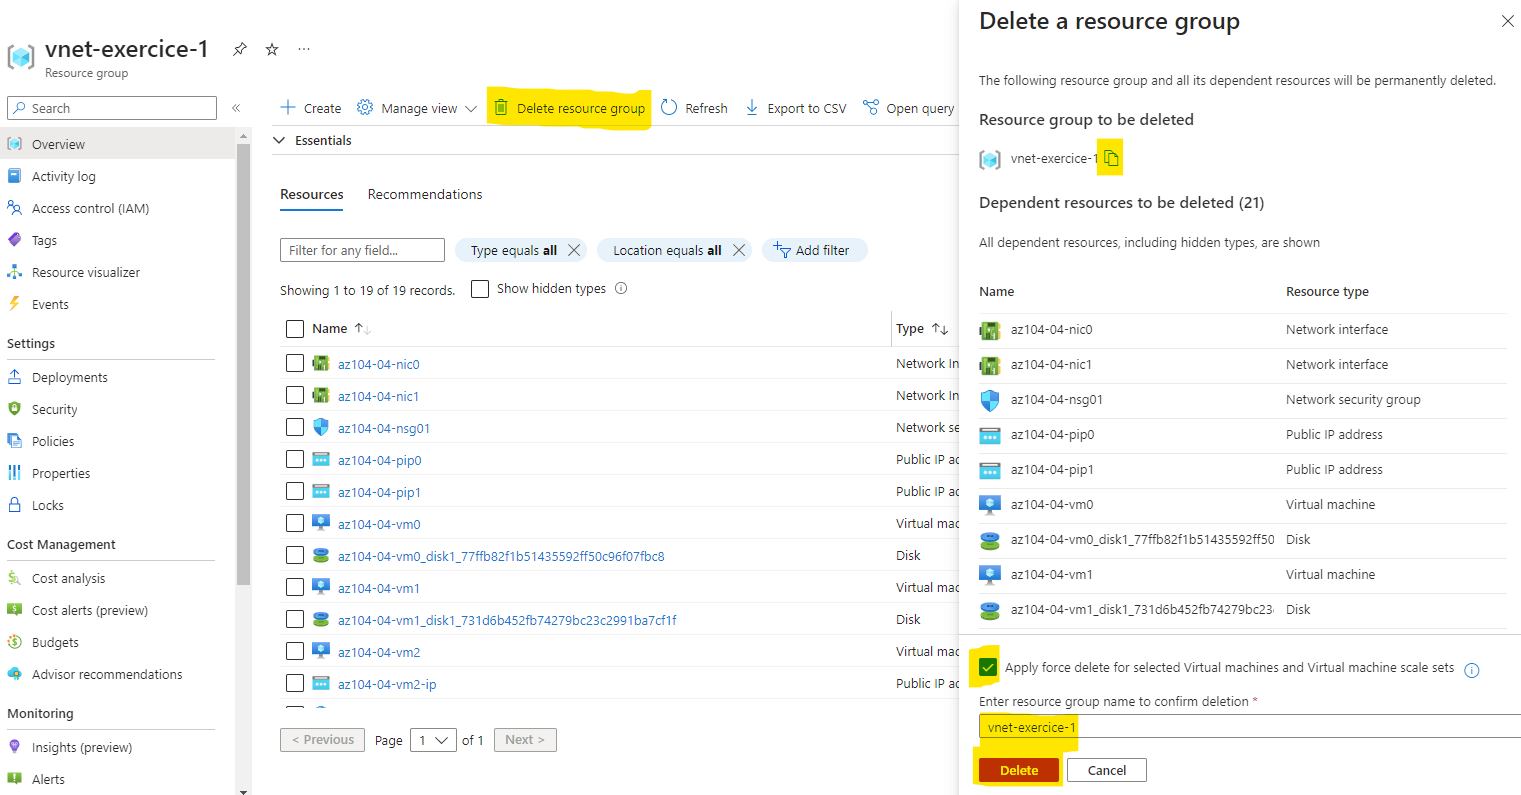Collapse the left navigation menu with the chevrons
The height and width of the screenshot is (795, 1521).
click(236, 108)
